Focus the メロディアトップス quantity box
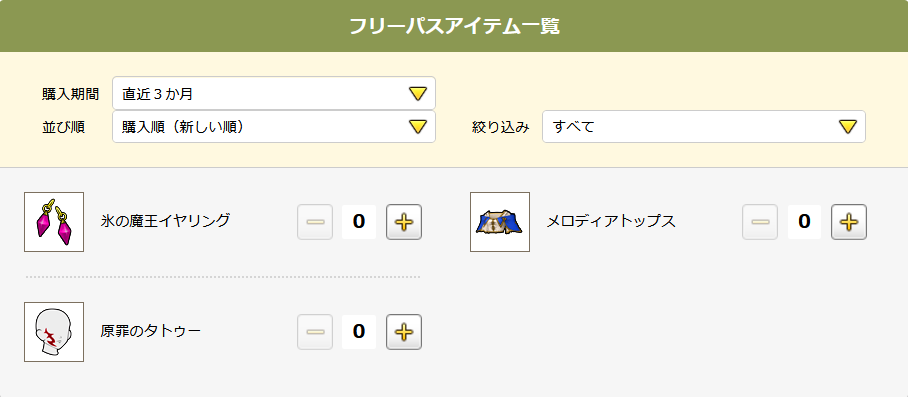Image resolution: width=908 pixels, height=397 pixels. coord(804,222)
